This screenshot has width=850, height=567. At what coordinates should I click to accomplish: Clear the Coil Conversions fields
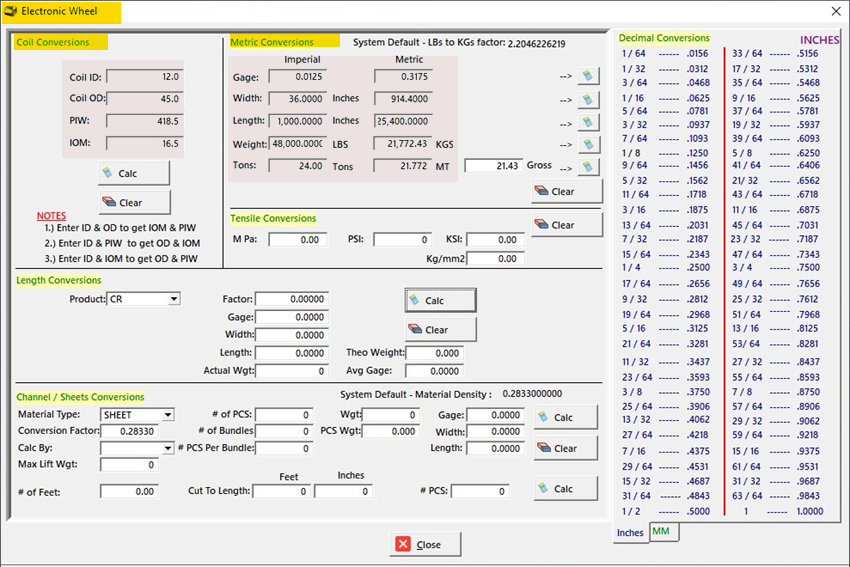pos(134,202)
